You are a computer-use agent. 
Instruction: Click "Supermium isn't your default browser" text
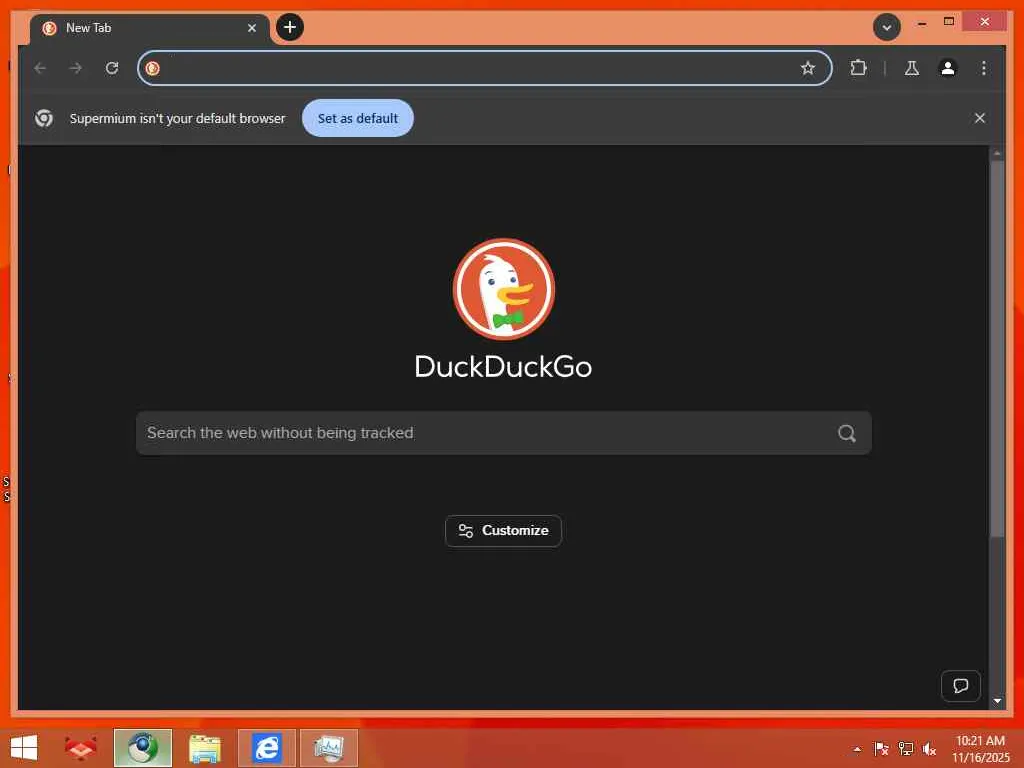coord(178,118)
